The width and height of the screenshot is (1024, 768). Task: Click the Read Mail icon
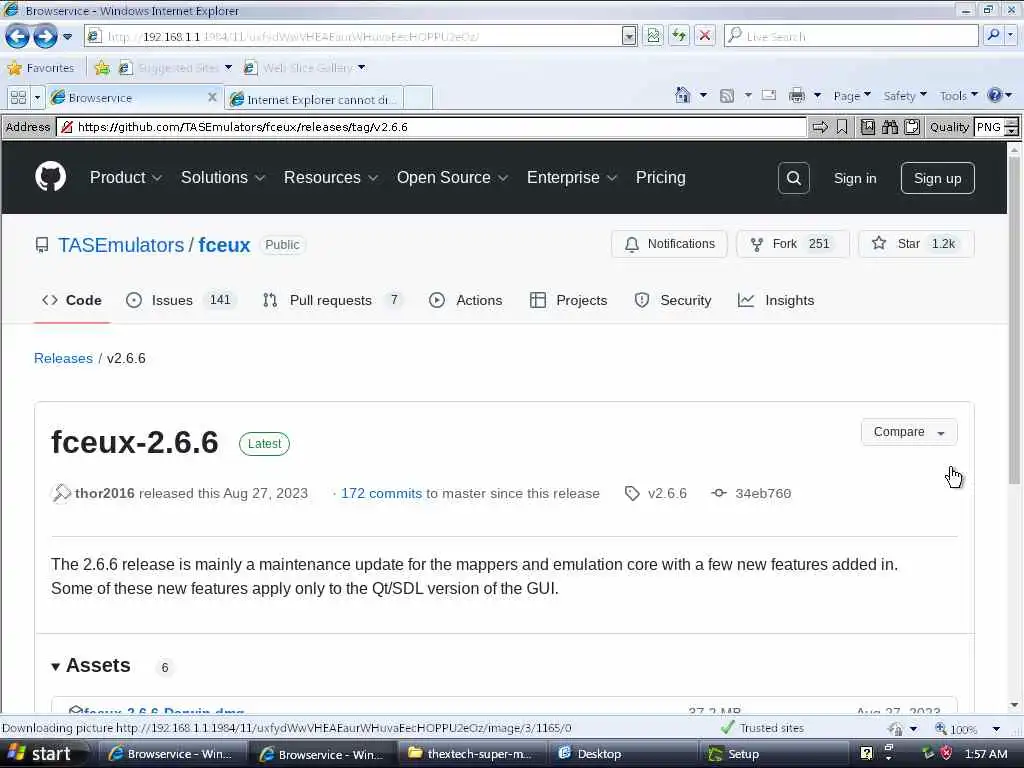(x=769, y=95)
